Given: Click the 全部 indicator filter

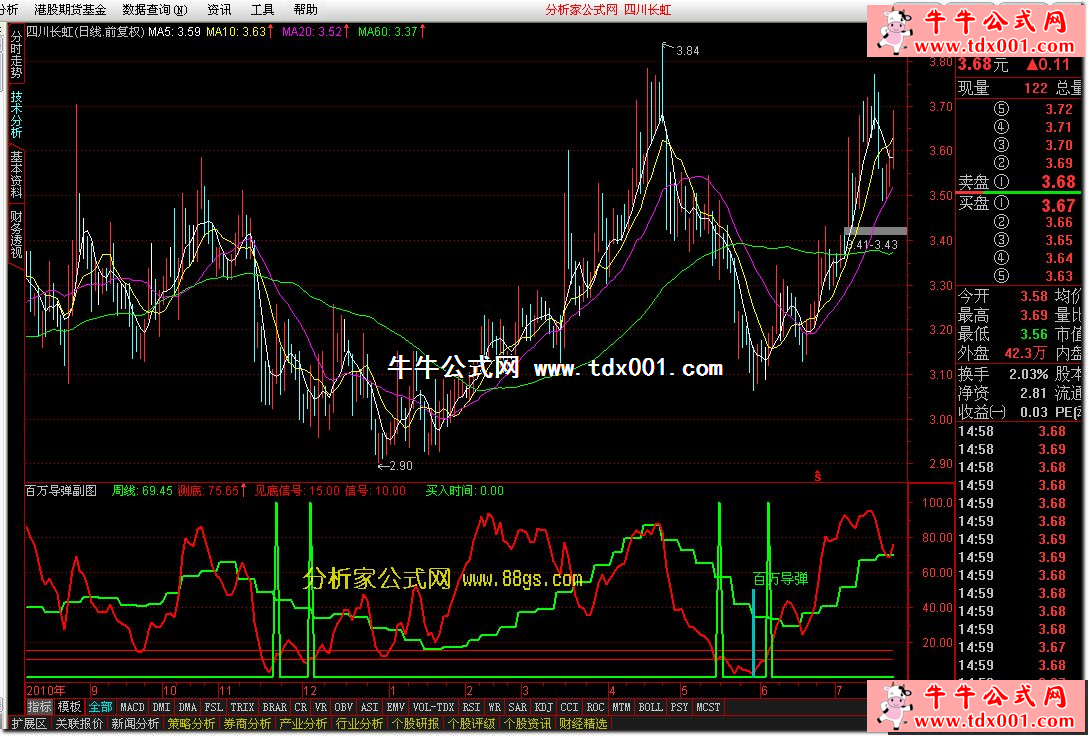Looking at the screenshot, I should 100,707.
